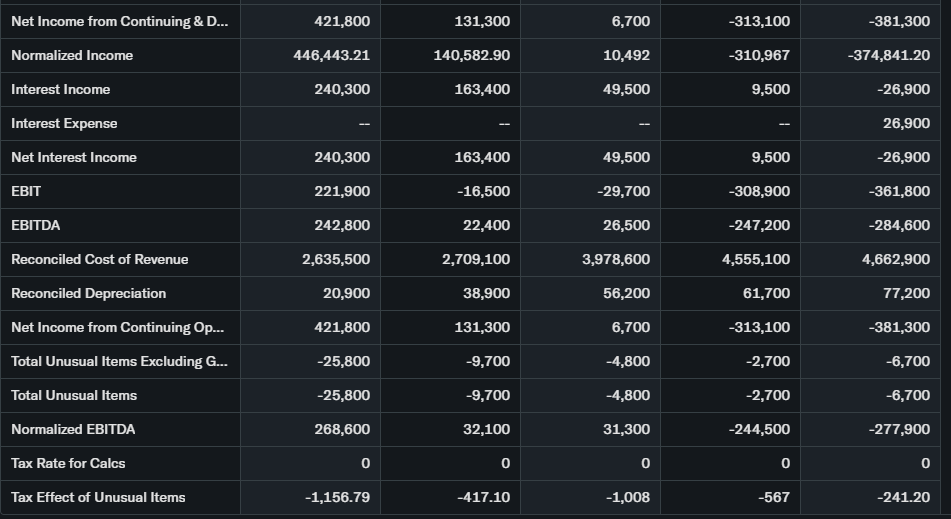This screenshot has width=951, height=519.
Task: Click the Normalized Income value 446,443.21
Action: 331,55
